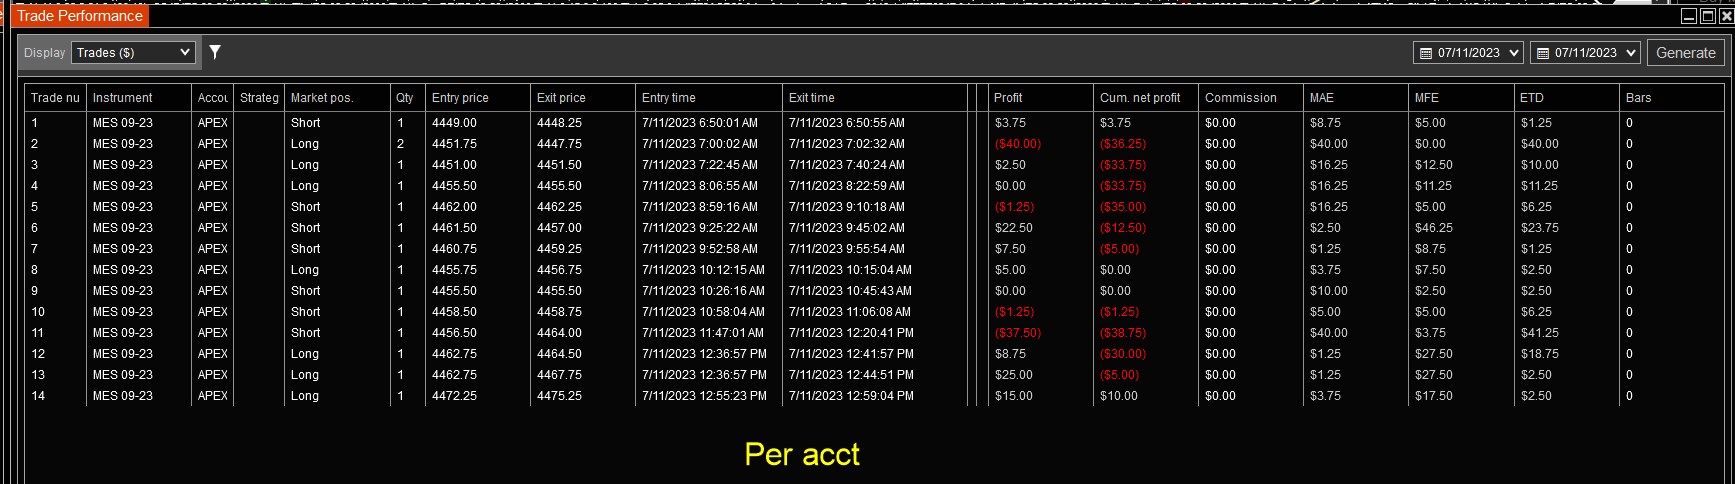The height and width of the screenshot is (484, 1735).
Task: Select exit time 7/11/2023 12:59:04 PM
Action: point(851,396)
